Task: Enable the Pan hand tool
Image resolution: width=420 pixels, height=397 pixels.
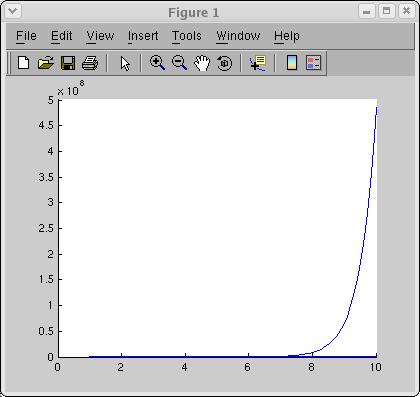Action: click(x=202, y=63)
